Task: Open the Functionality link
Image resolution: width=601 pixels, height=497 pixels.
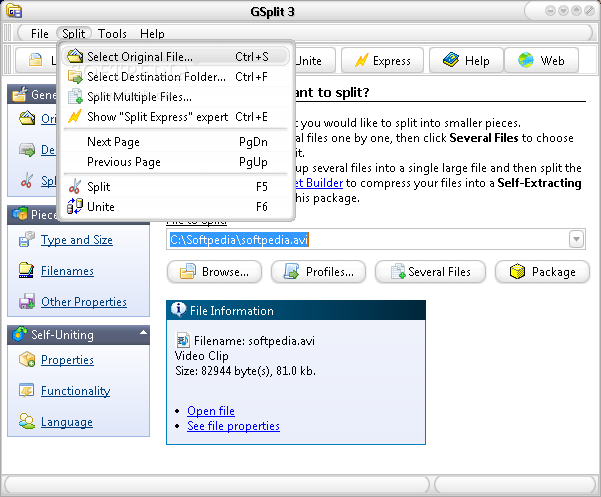Action: coord(76,391)
